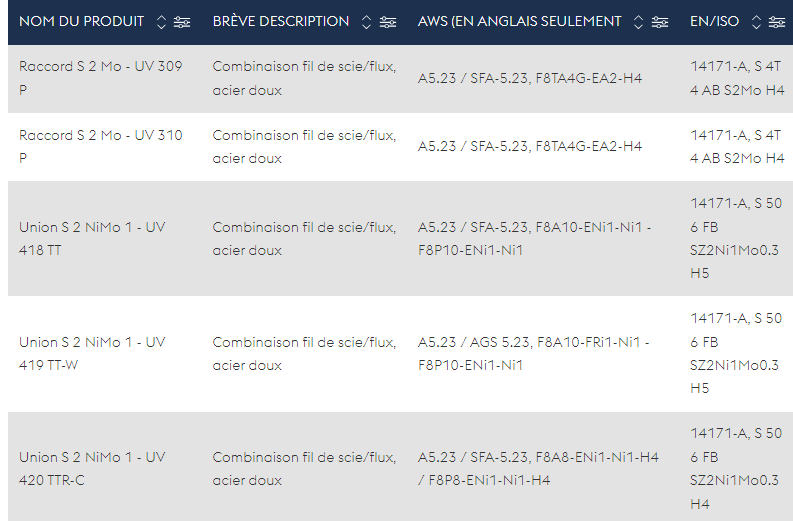
Task: Open filter icon for AWS column
Action: [x=659, y=22]
